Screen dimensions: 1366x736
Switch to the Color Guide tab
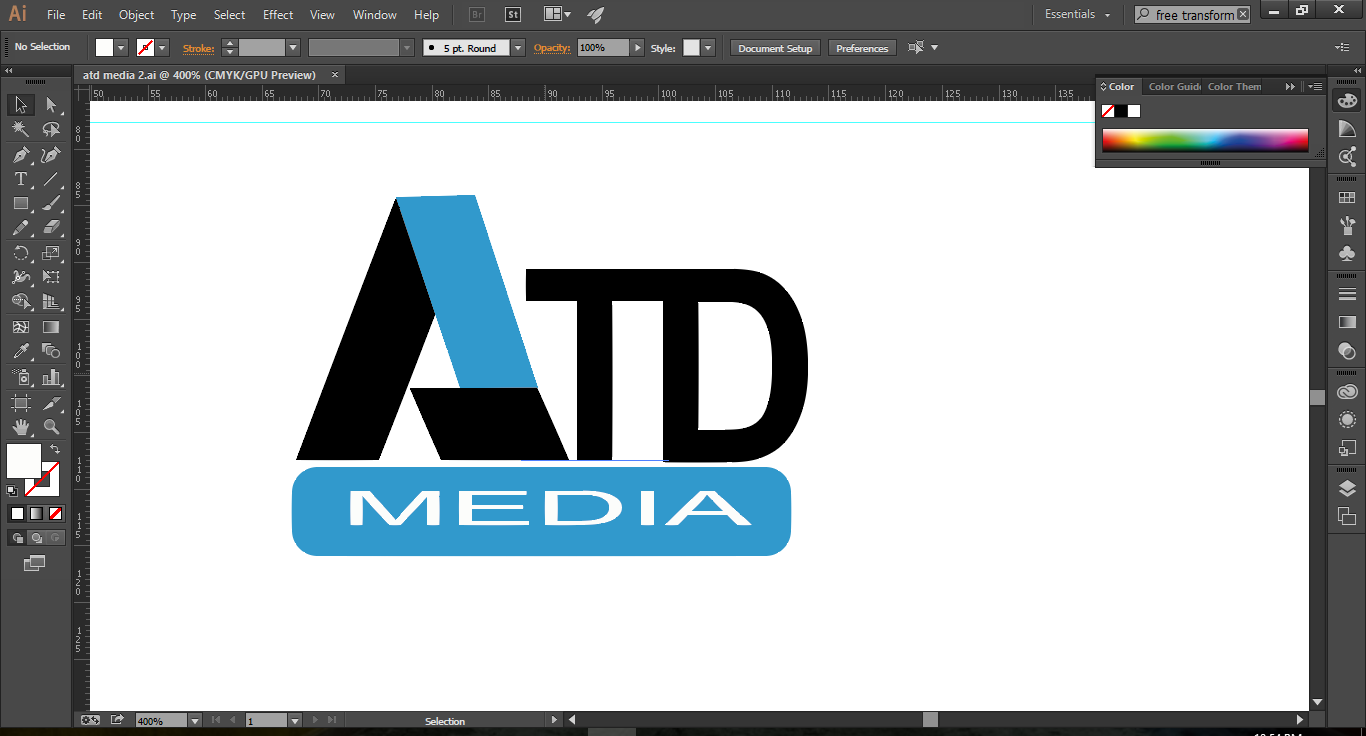(x=1174, y=86)
